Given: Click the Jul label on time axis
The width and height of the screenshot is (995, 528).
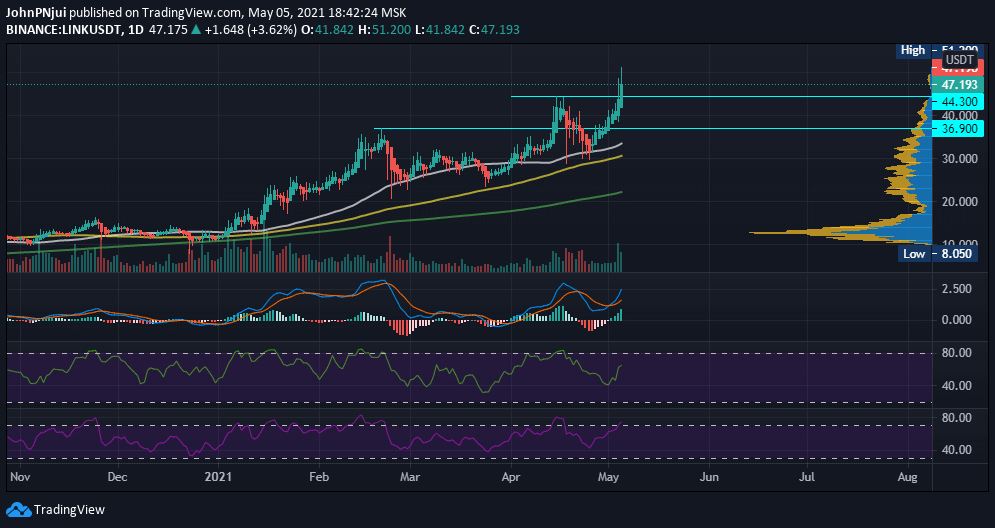Looking at the screenshot, I should (807, 477).
